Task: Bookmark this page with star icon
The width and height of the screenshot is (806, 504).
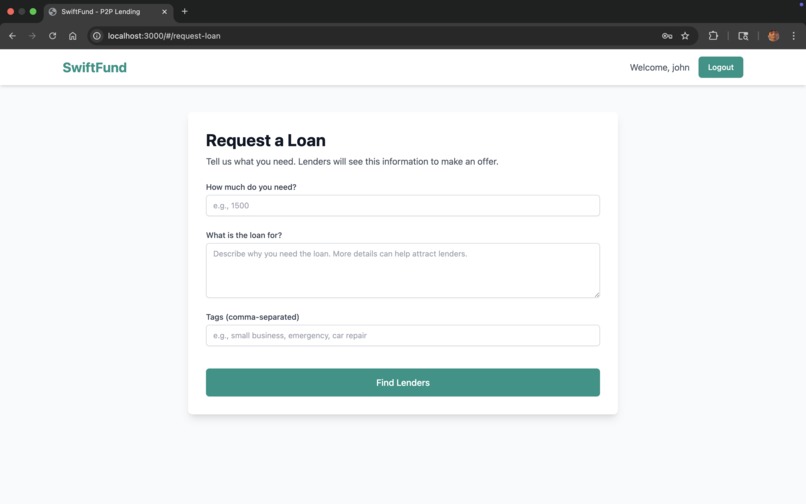Action: coord(685,36)
